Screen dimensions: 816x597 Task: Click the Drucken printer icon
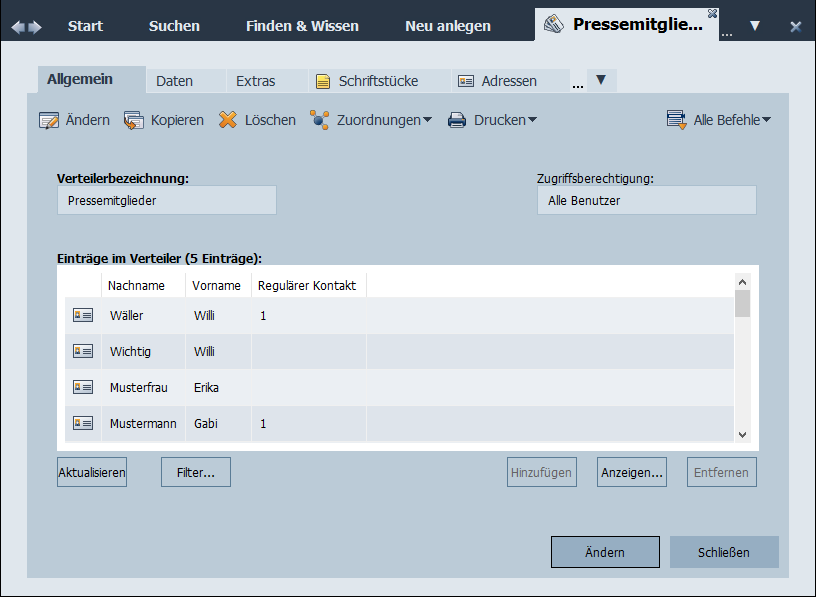tap(457, 120)
